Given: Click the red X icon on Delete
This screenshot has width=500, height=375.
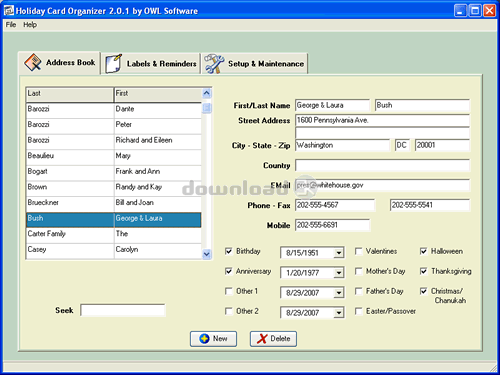Looking at the screenshot, I should pyautogui.click(x=262, y=339).
